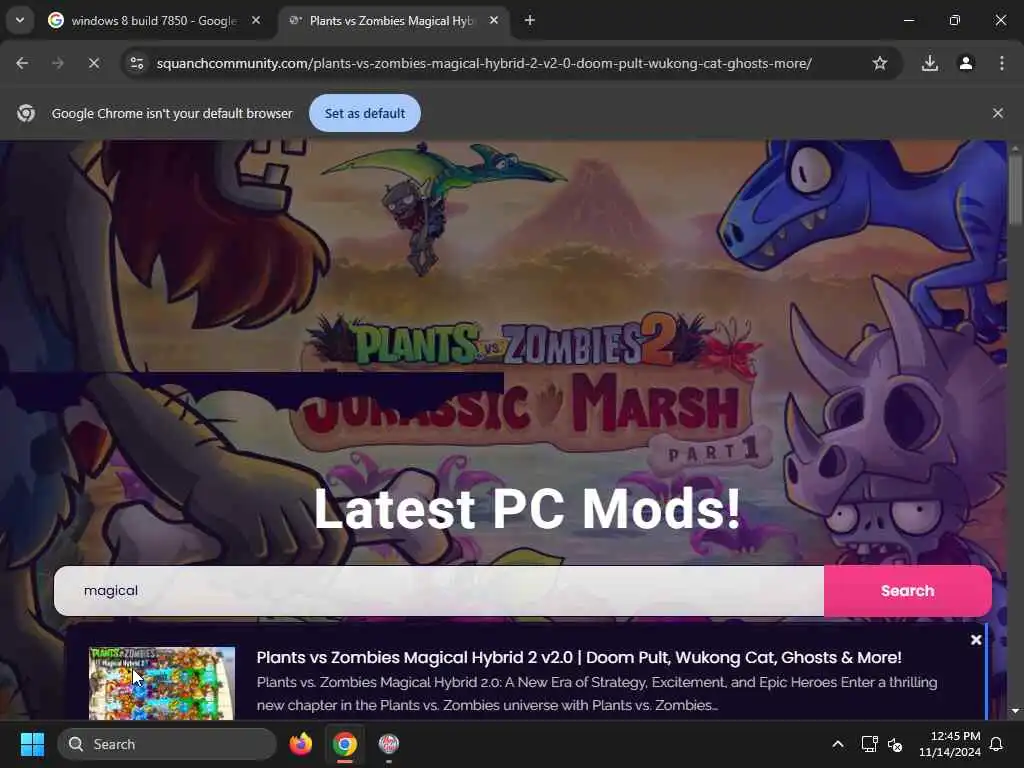Open Firefox from the taskbar

click(x=300, y=744)
